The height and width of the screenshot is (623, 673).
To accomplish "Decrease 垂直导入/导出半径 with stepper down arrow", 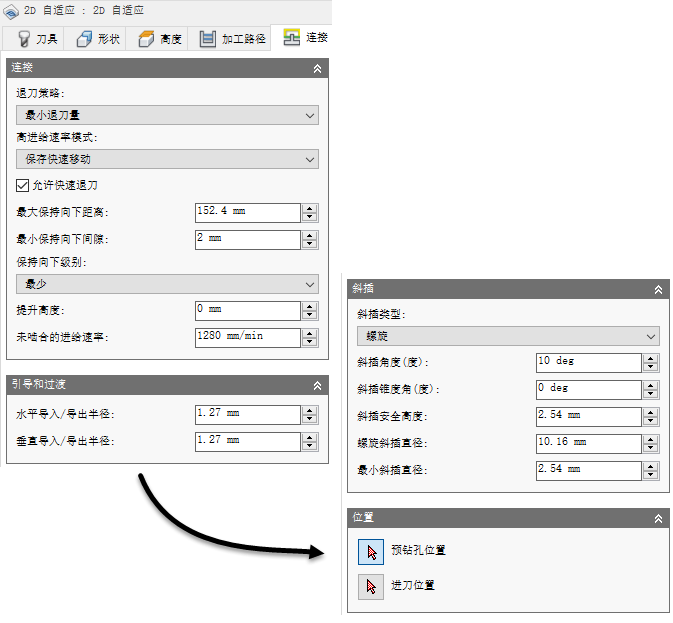I will pos(309,447).
